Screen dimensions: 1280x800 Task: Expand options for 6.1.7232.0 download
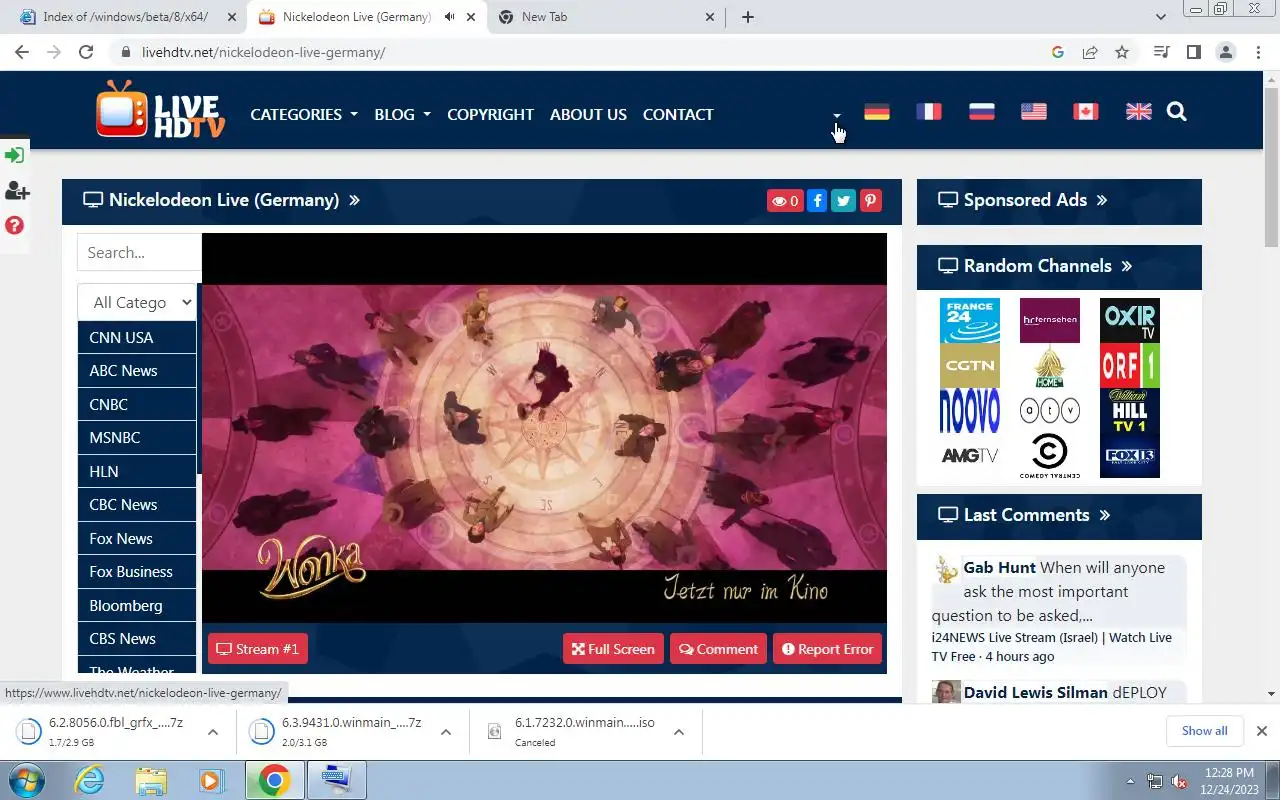679,732
